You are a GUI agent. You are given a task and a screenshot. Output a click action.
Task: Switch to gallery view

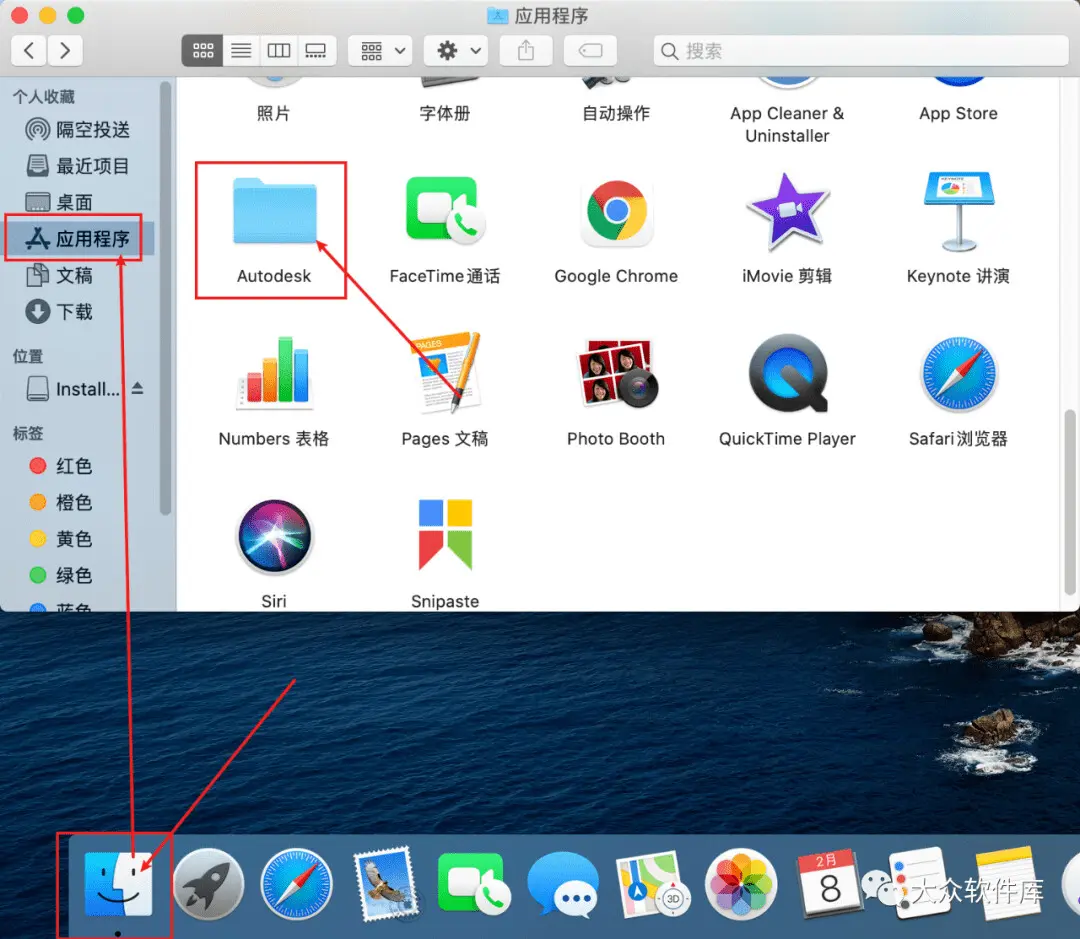pyautogui.click(x=316, y=50)
